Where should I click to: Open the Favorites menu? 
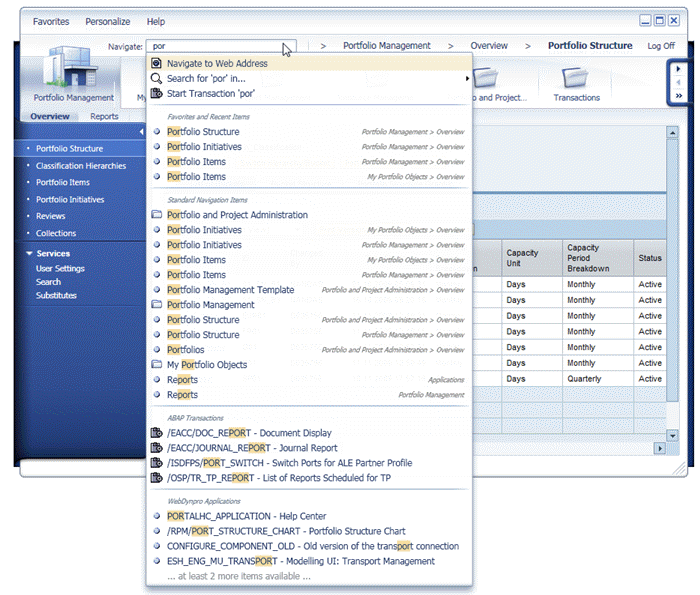click(51, 21)
